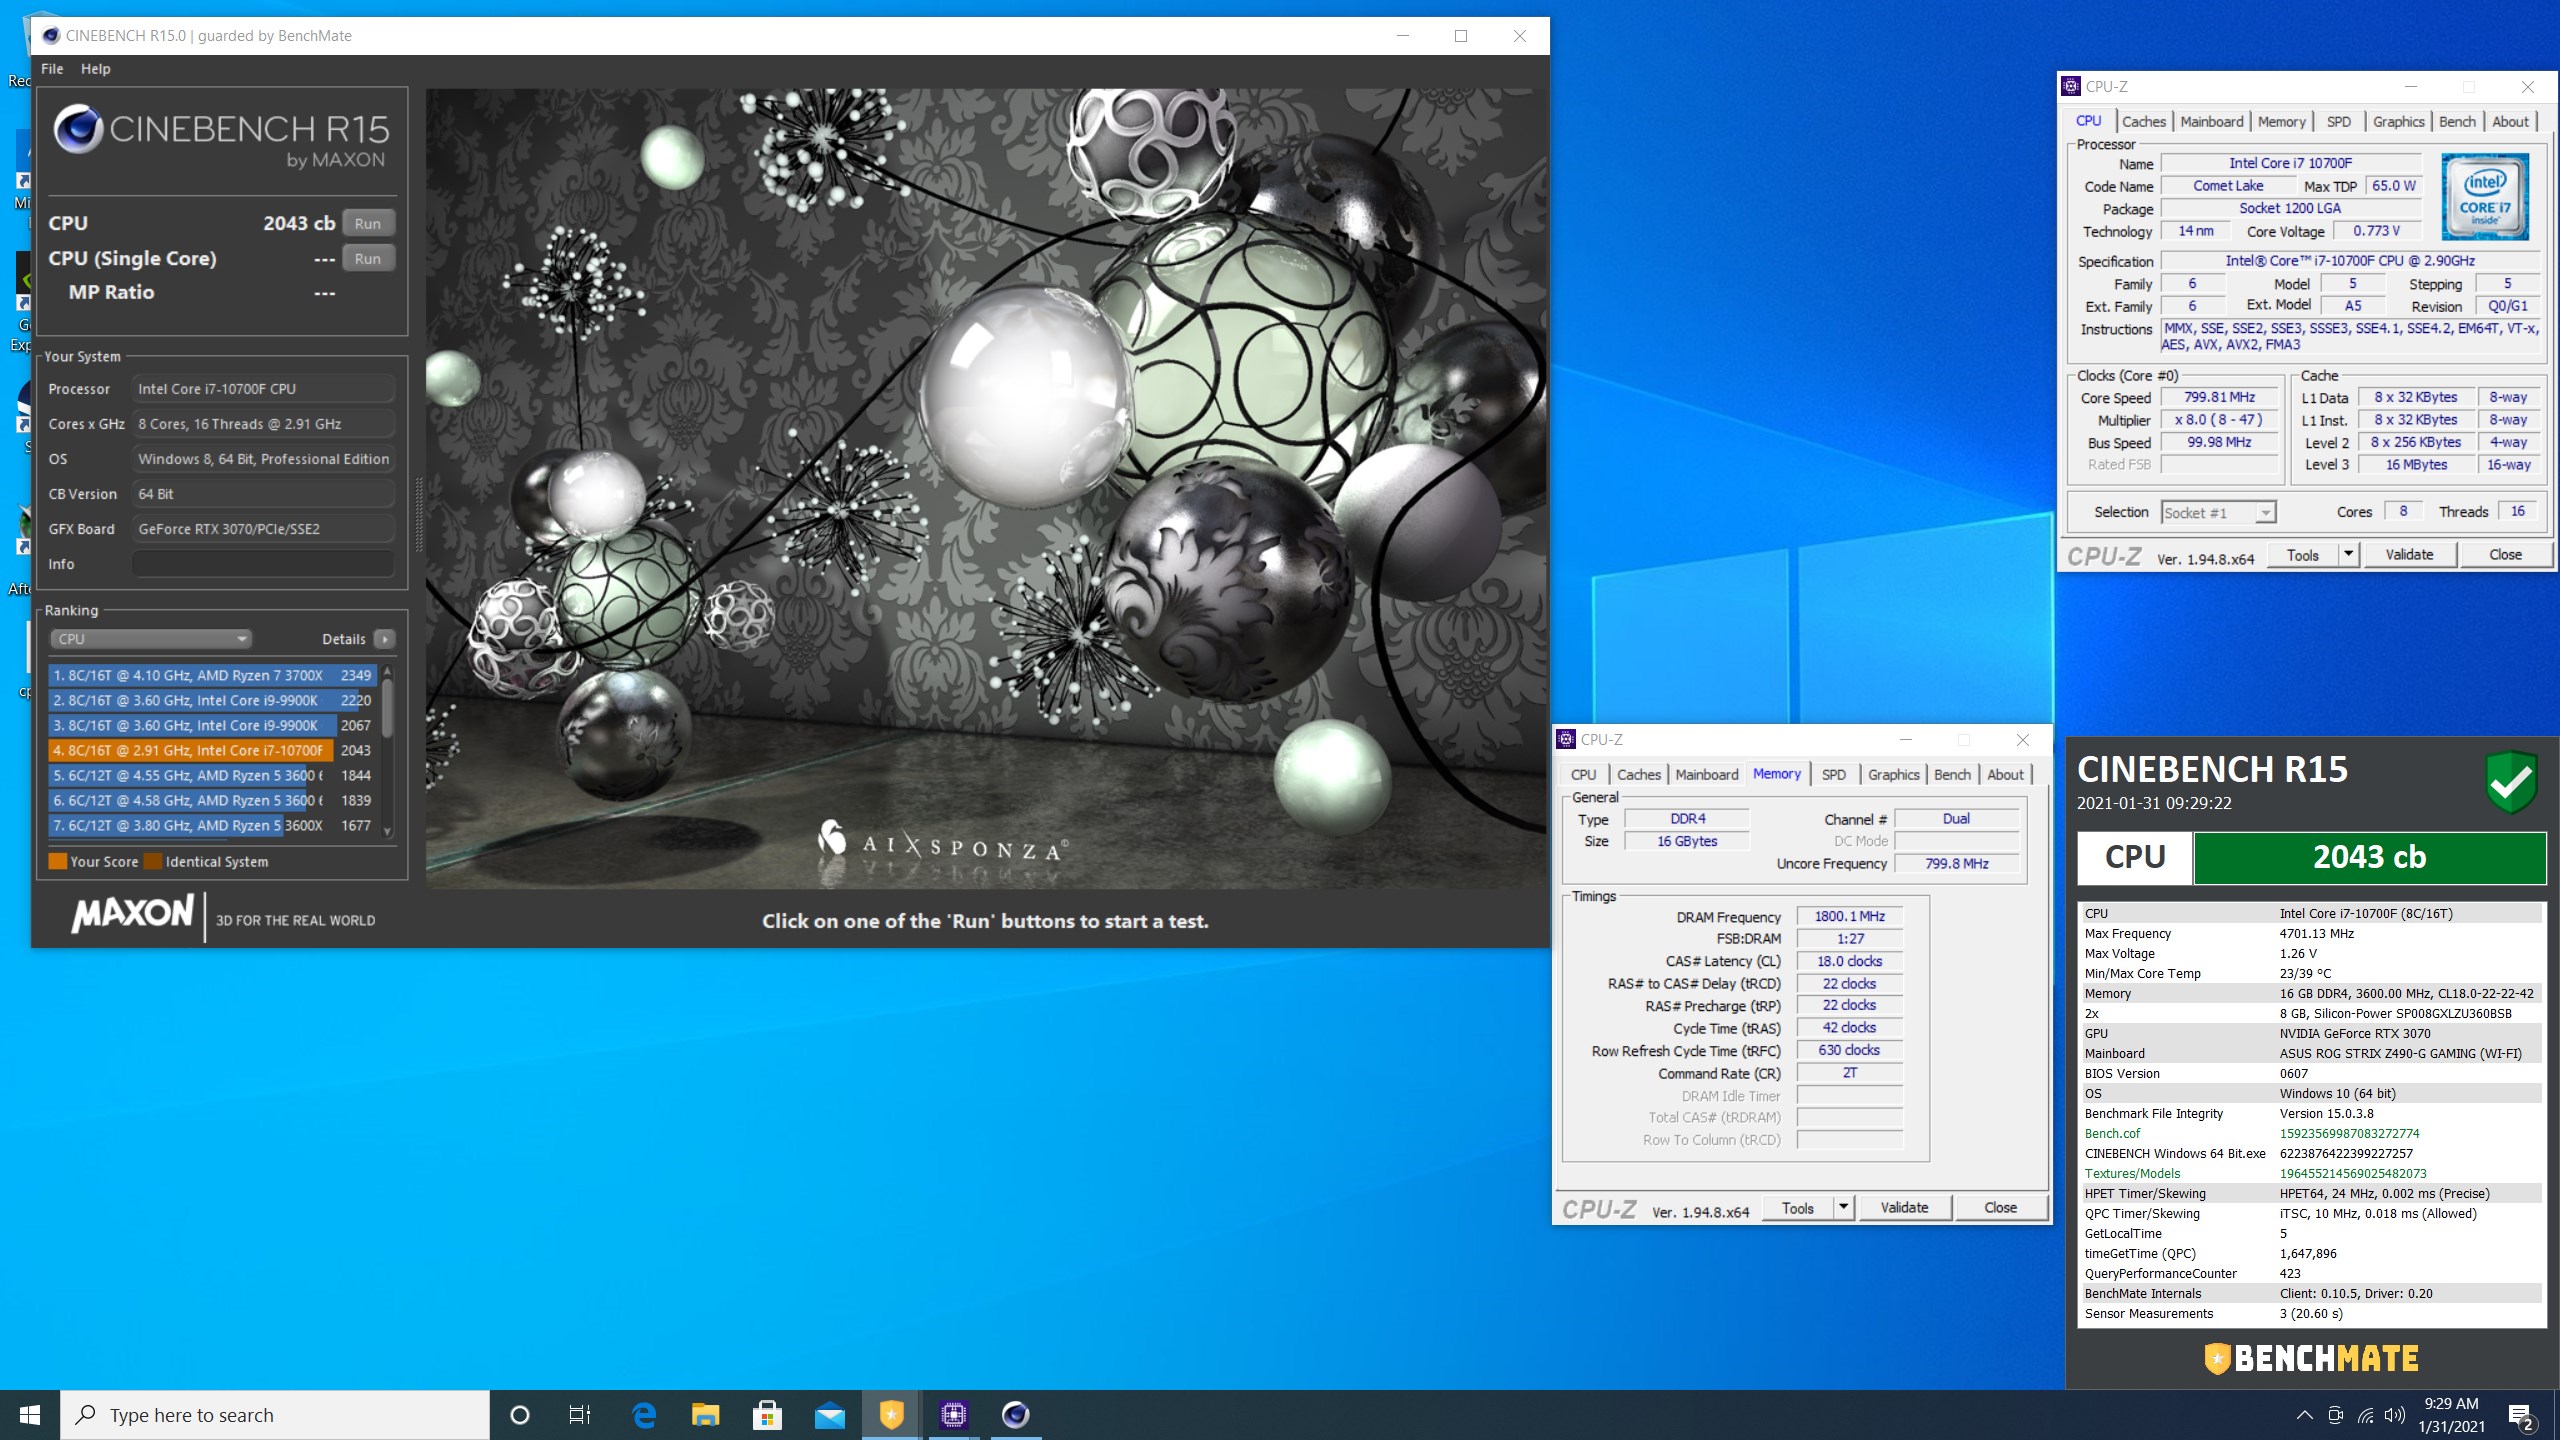
Task: Switch to Mainboard tab in top CPU-Z
Action: point(2212,121)
